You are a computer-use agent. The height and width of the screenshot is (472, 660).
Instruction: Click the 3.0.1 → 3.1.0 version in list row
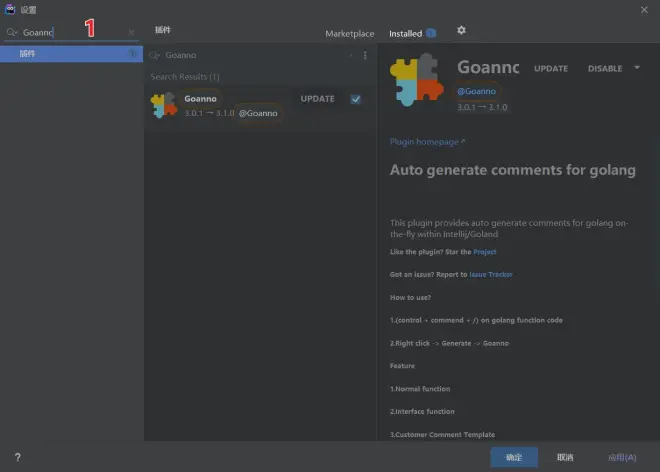click(x=209, y=113)
